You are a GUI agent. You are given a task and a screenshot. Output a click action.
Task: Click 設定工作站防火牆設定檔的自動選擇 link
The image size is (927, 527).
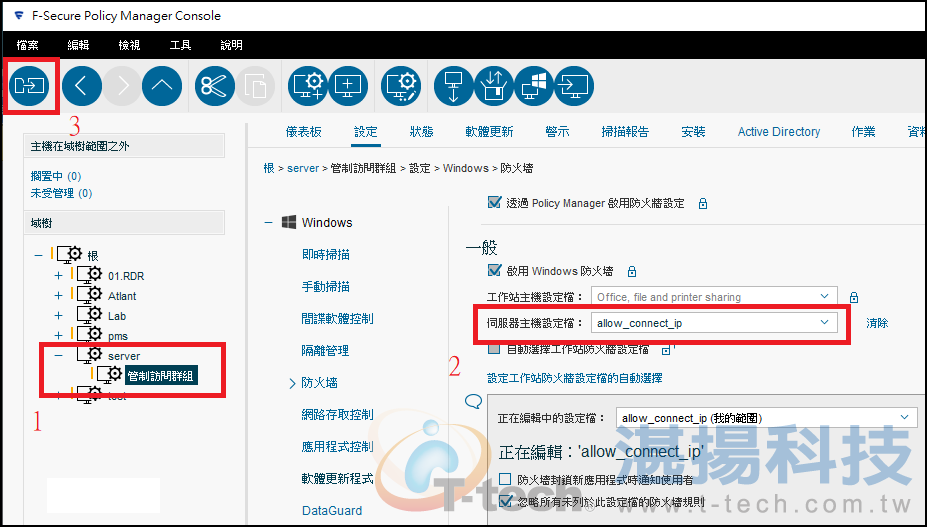coord(575,378)
